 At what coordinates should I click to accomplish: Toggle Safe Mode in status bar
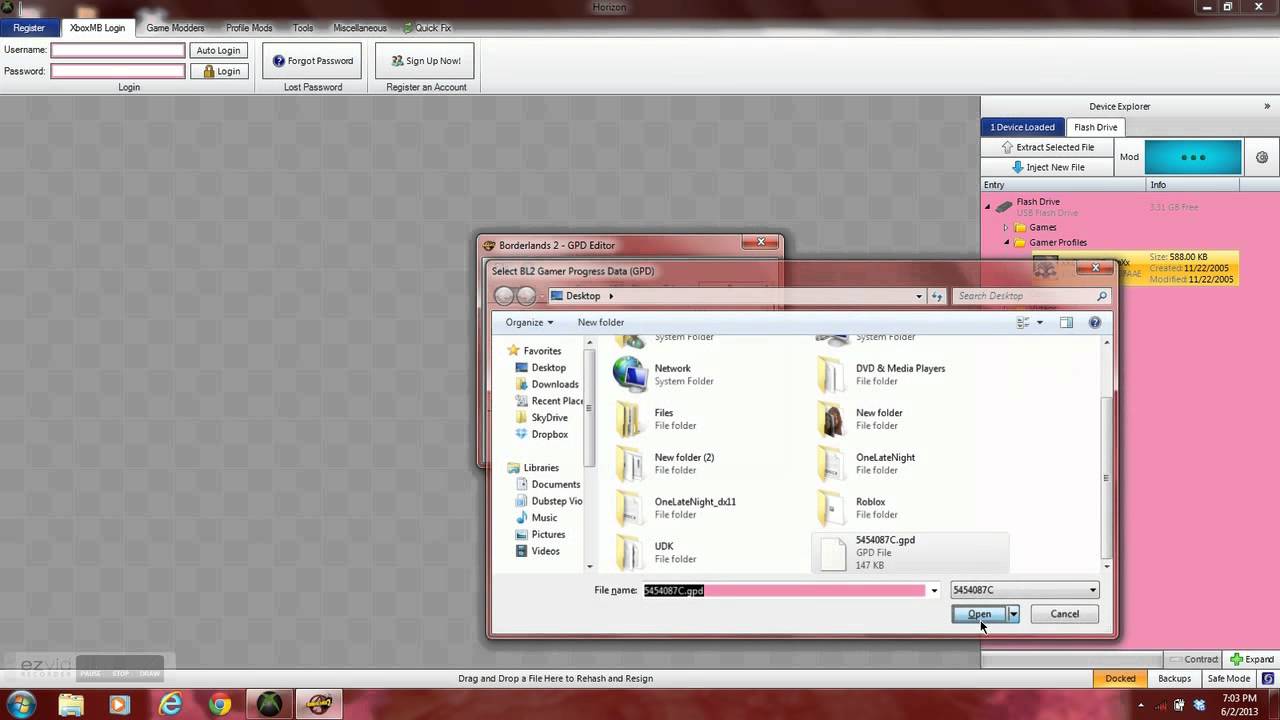(1229, 678)
